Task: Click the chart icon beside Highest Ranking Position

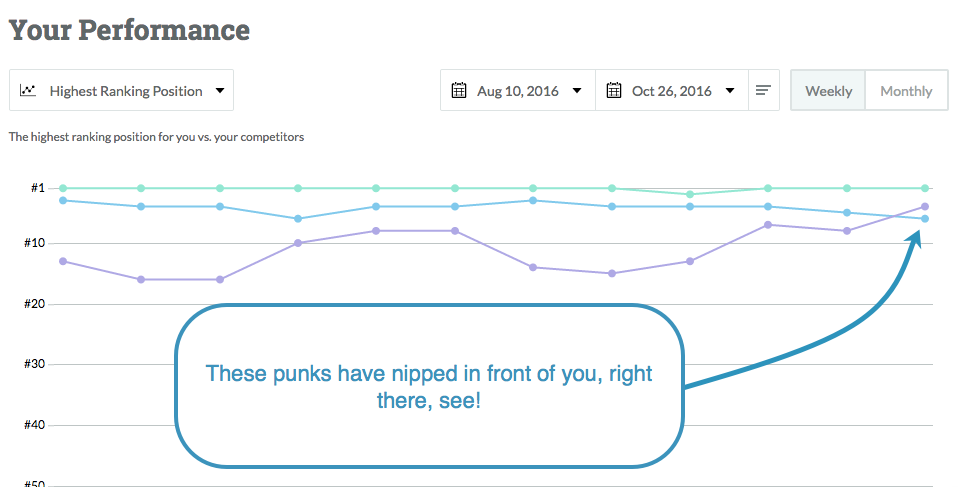Action: coord(29,90)
